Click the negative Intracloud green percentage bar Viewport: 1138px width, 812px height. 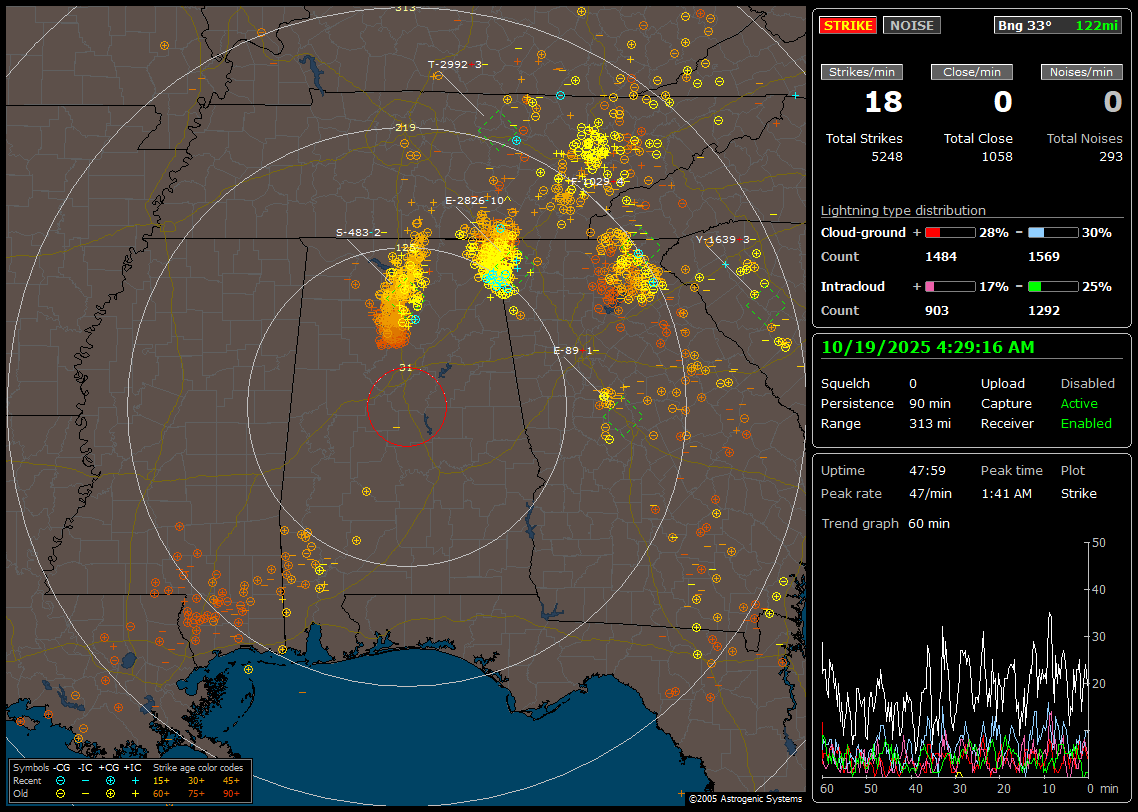point(1053,287)
